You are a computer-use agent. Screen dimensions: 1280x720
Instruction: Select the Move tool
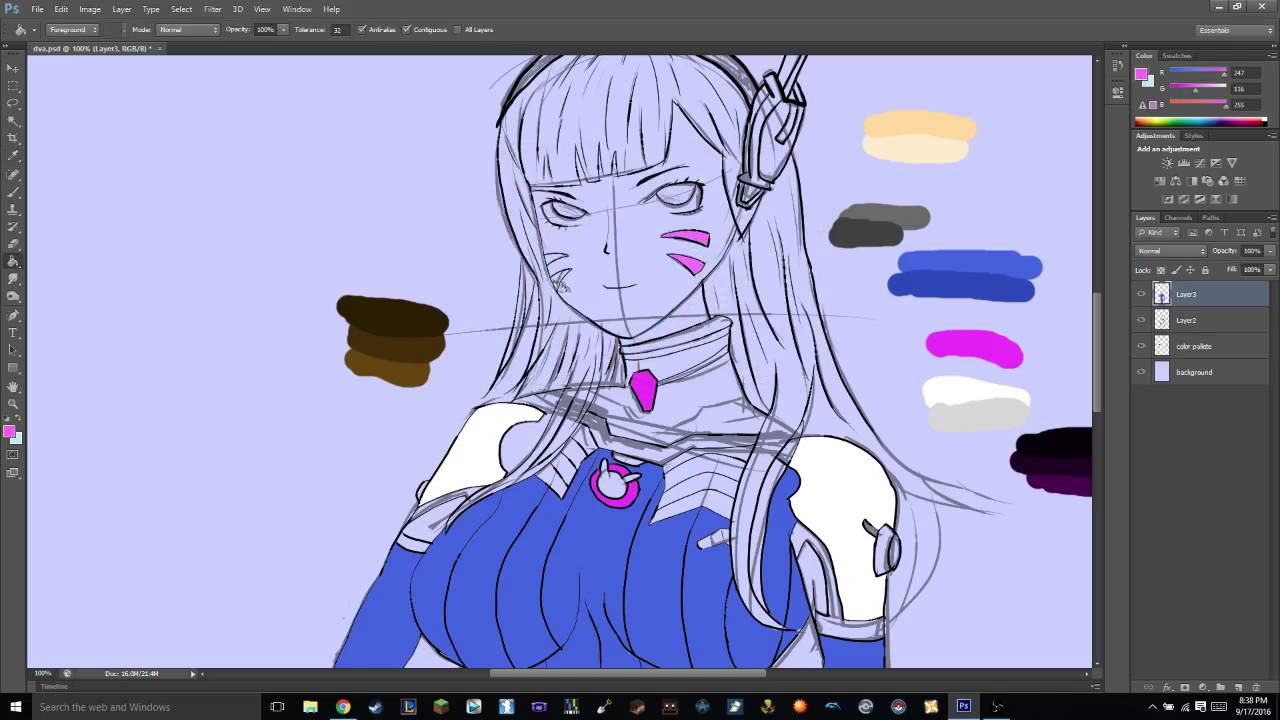pyautogui.click(x=13, y=68)
